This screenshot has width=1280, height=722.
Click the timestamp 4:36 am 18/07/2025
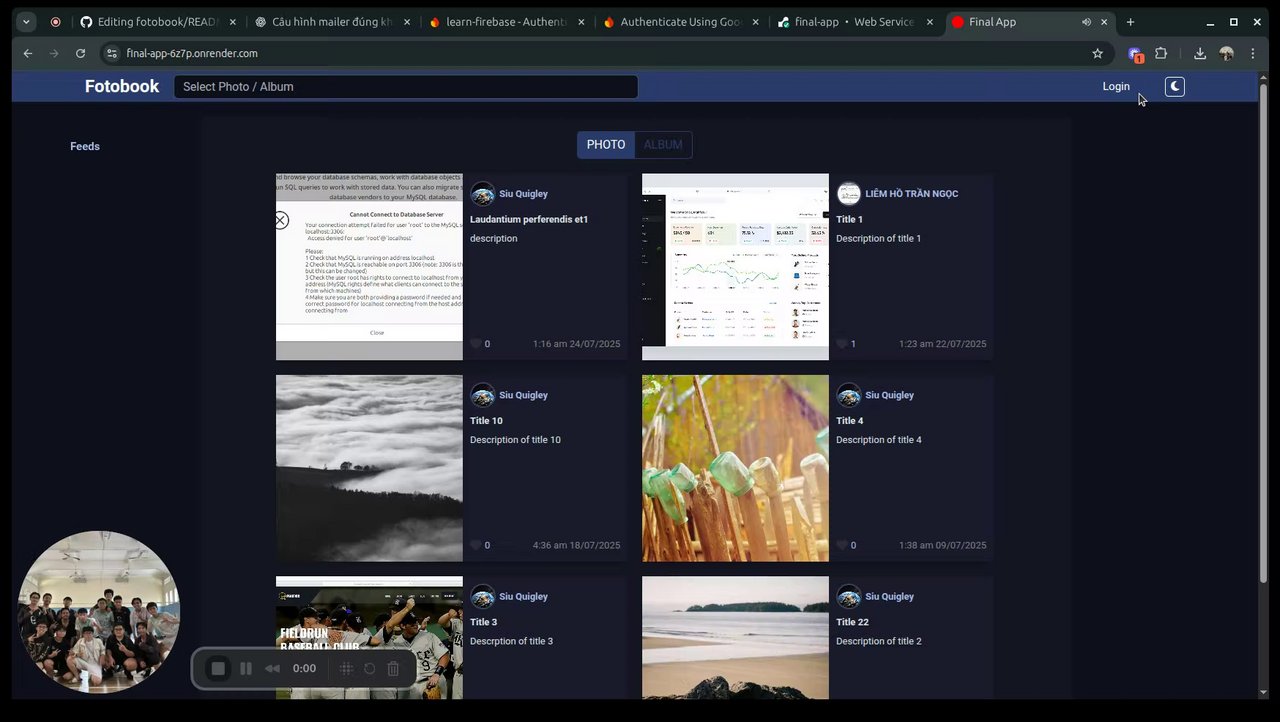click(x=576, y=546)
